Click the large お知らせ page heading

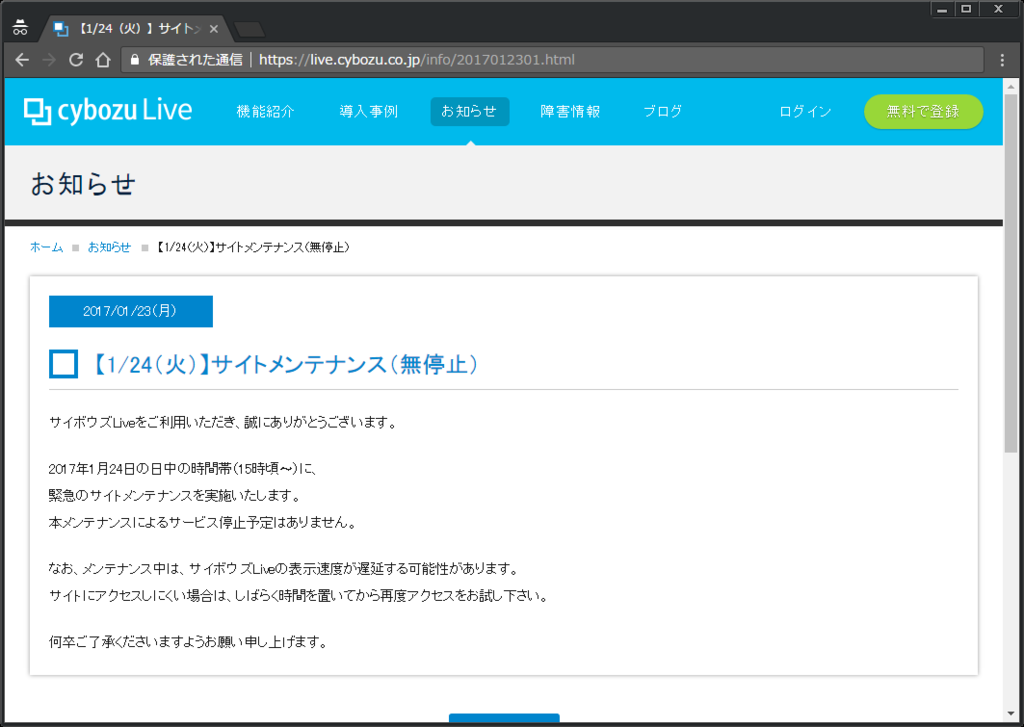click(83, 184)
